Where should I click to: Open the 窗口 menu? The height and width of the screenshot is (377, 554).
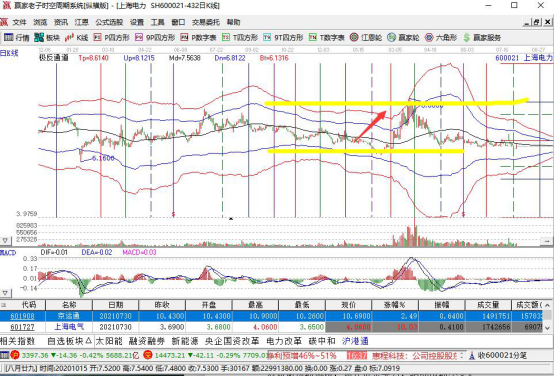178,22
